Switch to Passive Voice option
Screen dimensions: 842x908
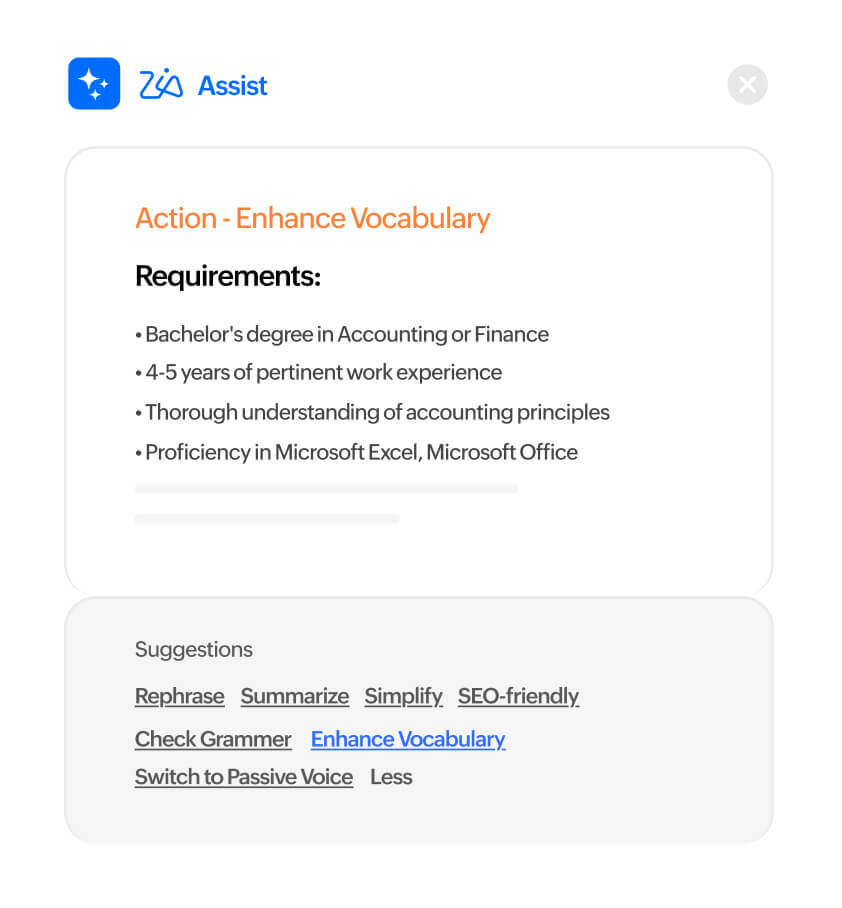point(244,777)
